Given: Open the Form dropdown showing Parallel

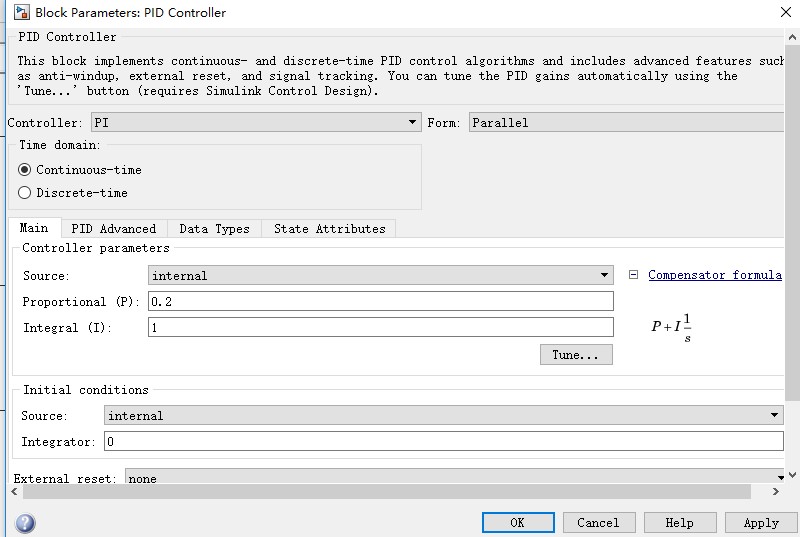Looking at the screenshot, I should 626,123.
